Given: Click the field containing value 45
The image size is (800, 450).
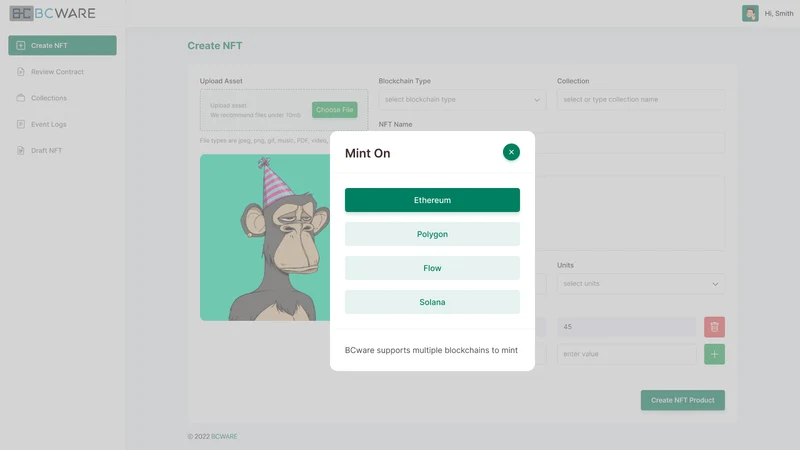Looking at the screenshot, I should click(627, 327).
